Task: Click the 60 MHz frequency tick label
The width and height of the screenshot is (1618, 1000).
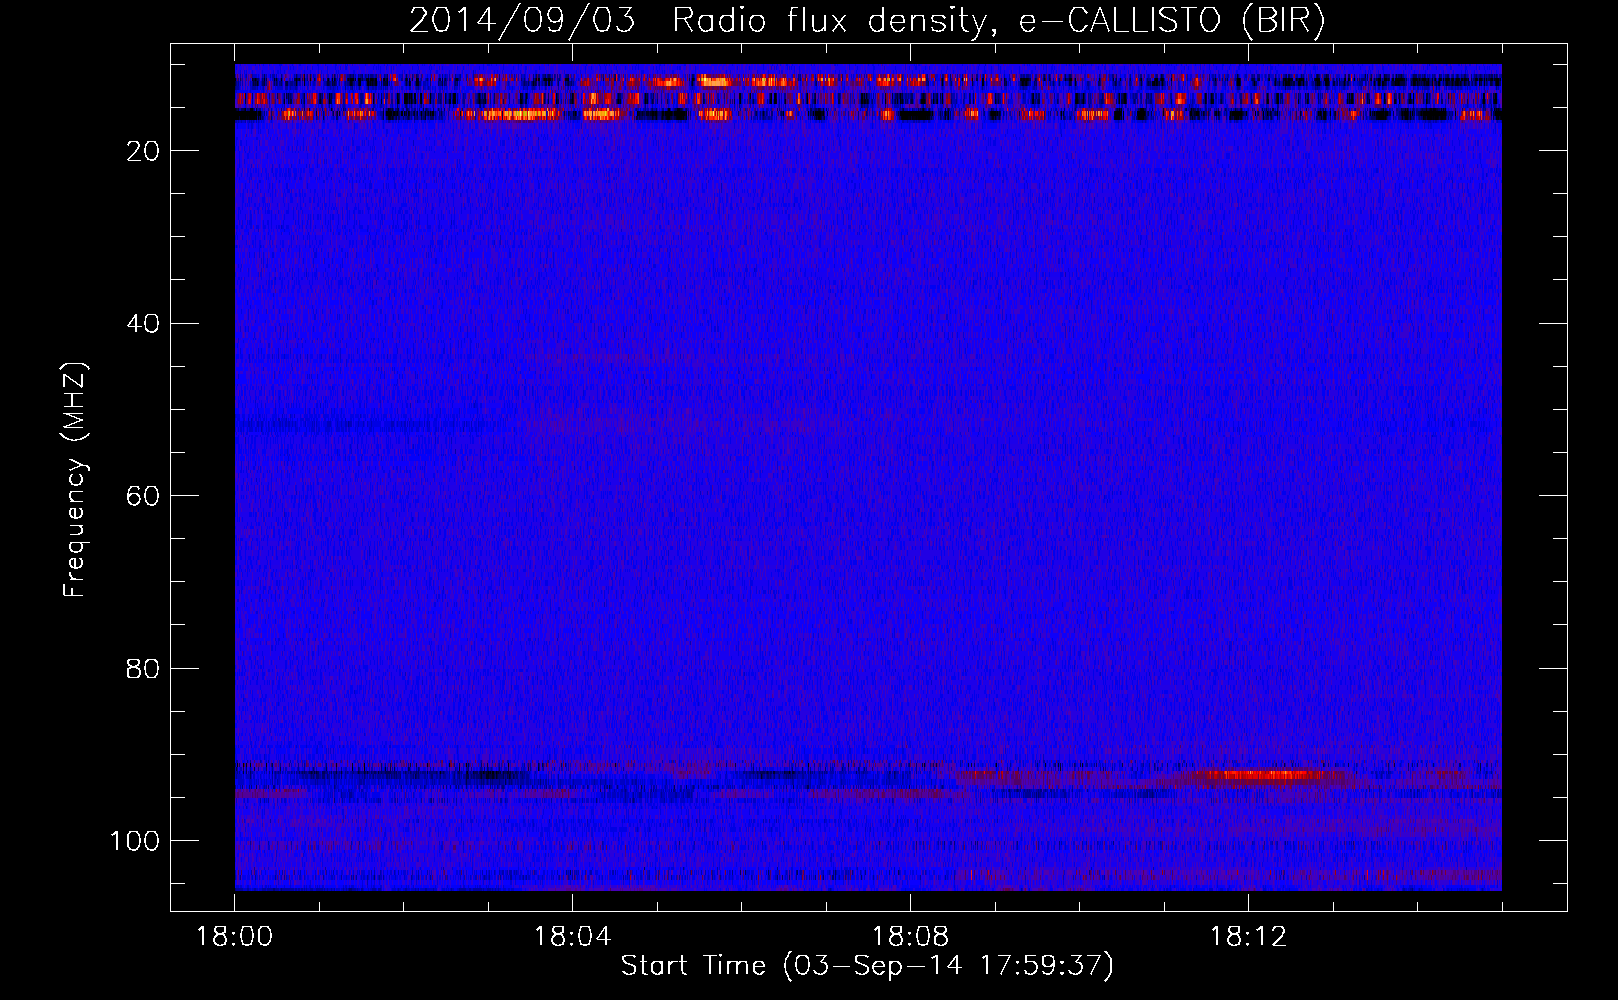Action: (x=144, y=497)
